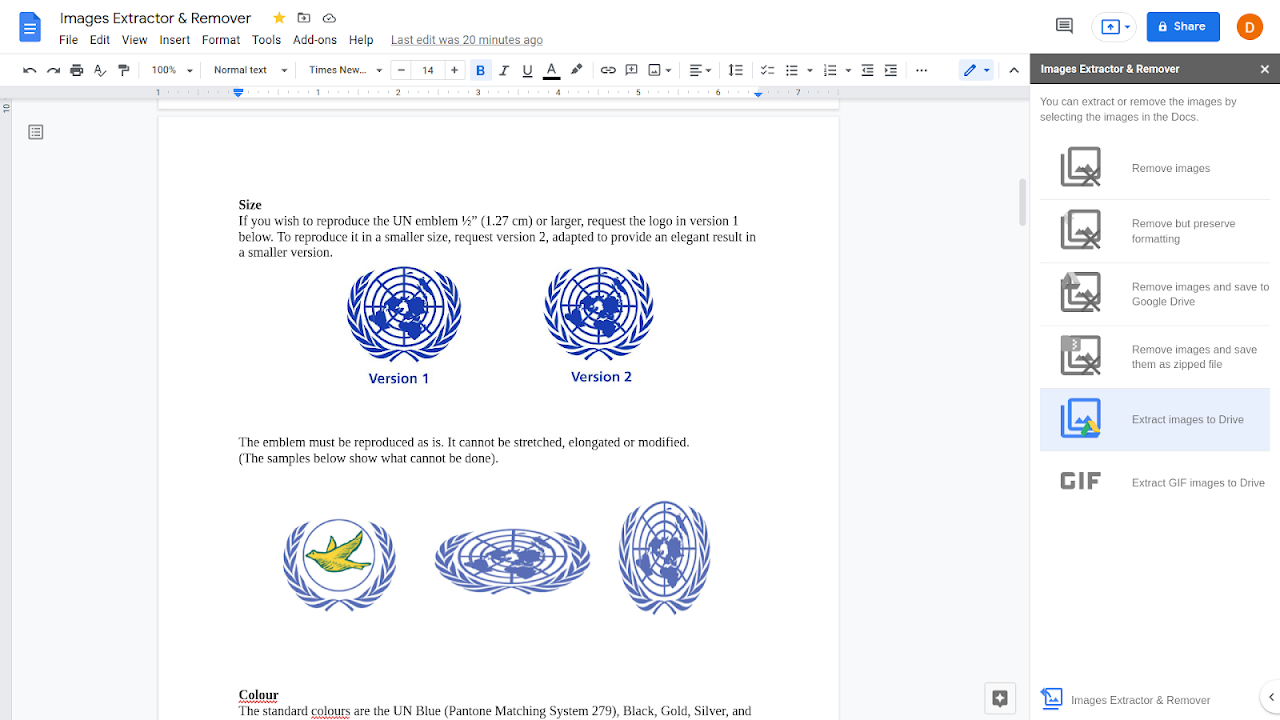1280x720 pixels.
Task: Select the yellow dove emblem image
Action: click(339, 564)
